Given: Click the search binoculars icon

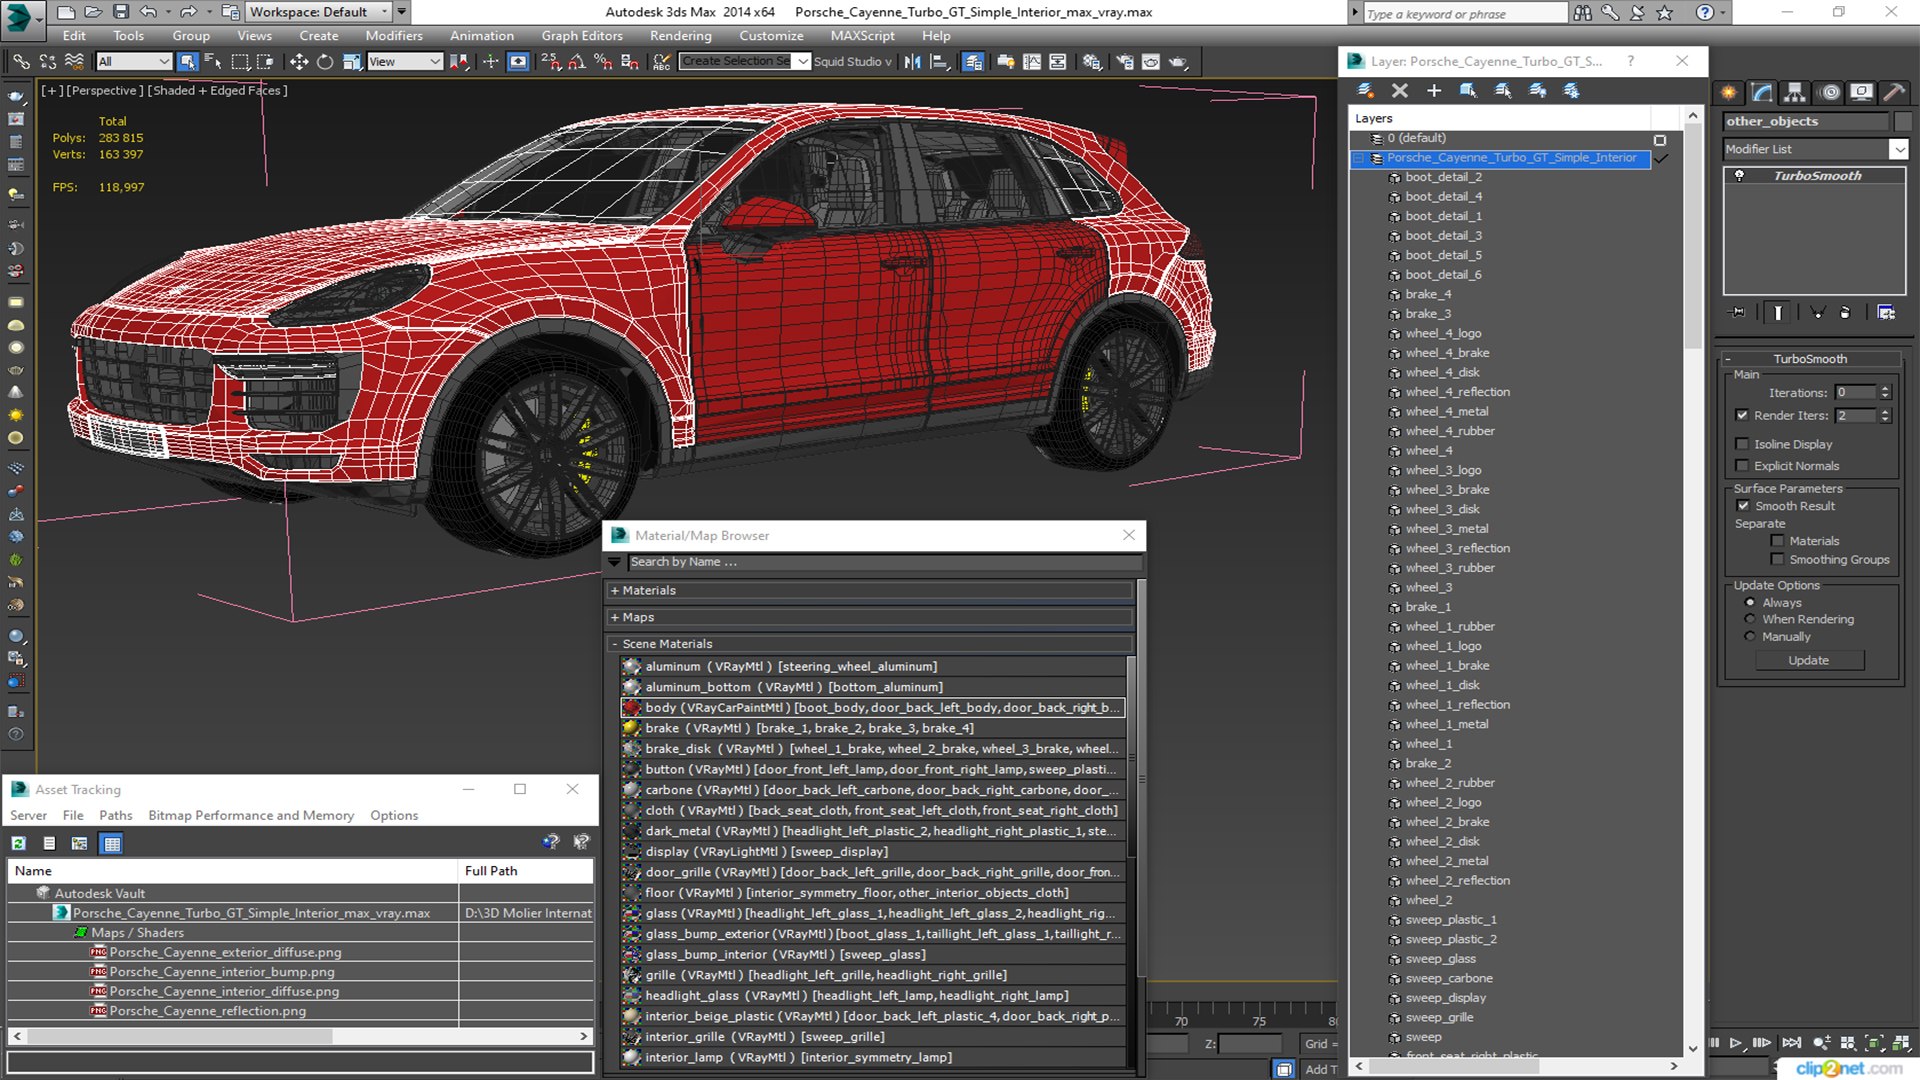Looking at the screenshot, I should (1582, 13).
